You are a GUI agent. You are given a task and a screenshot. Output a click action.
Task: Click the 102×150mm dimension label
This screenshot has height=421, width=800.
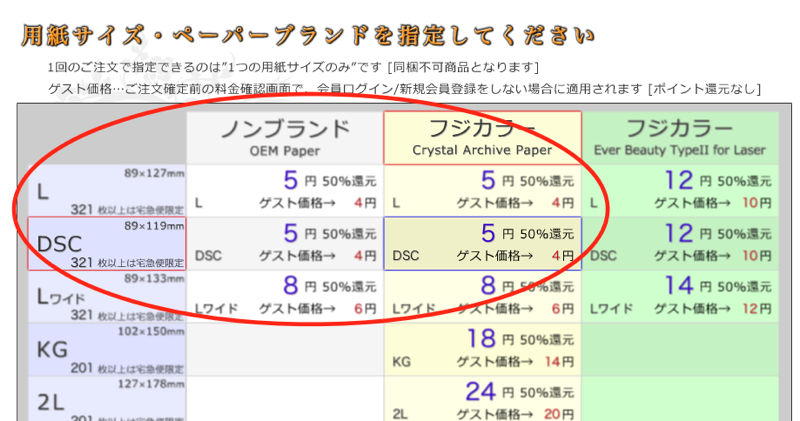pyautogui.click(x=151, y=331)
